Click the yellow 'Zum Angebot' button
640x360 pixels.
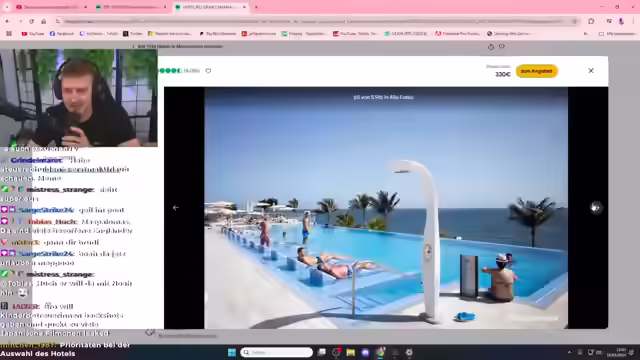coord(536,71)
